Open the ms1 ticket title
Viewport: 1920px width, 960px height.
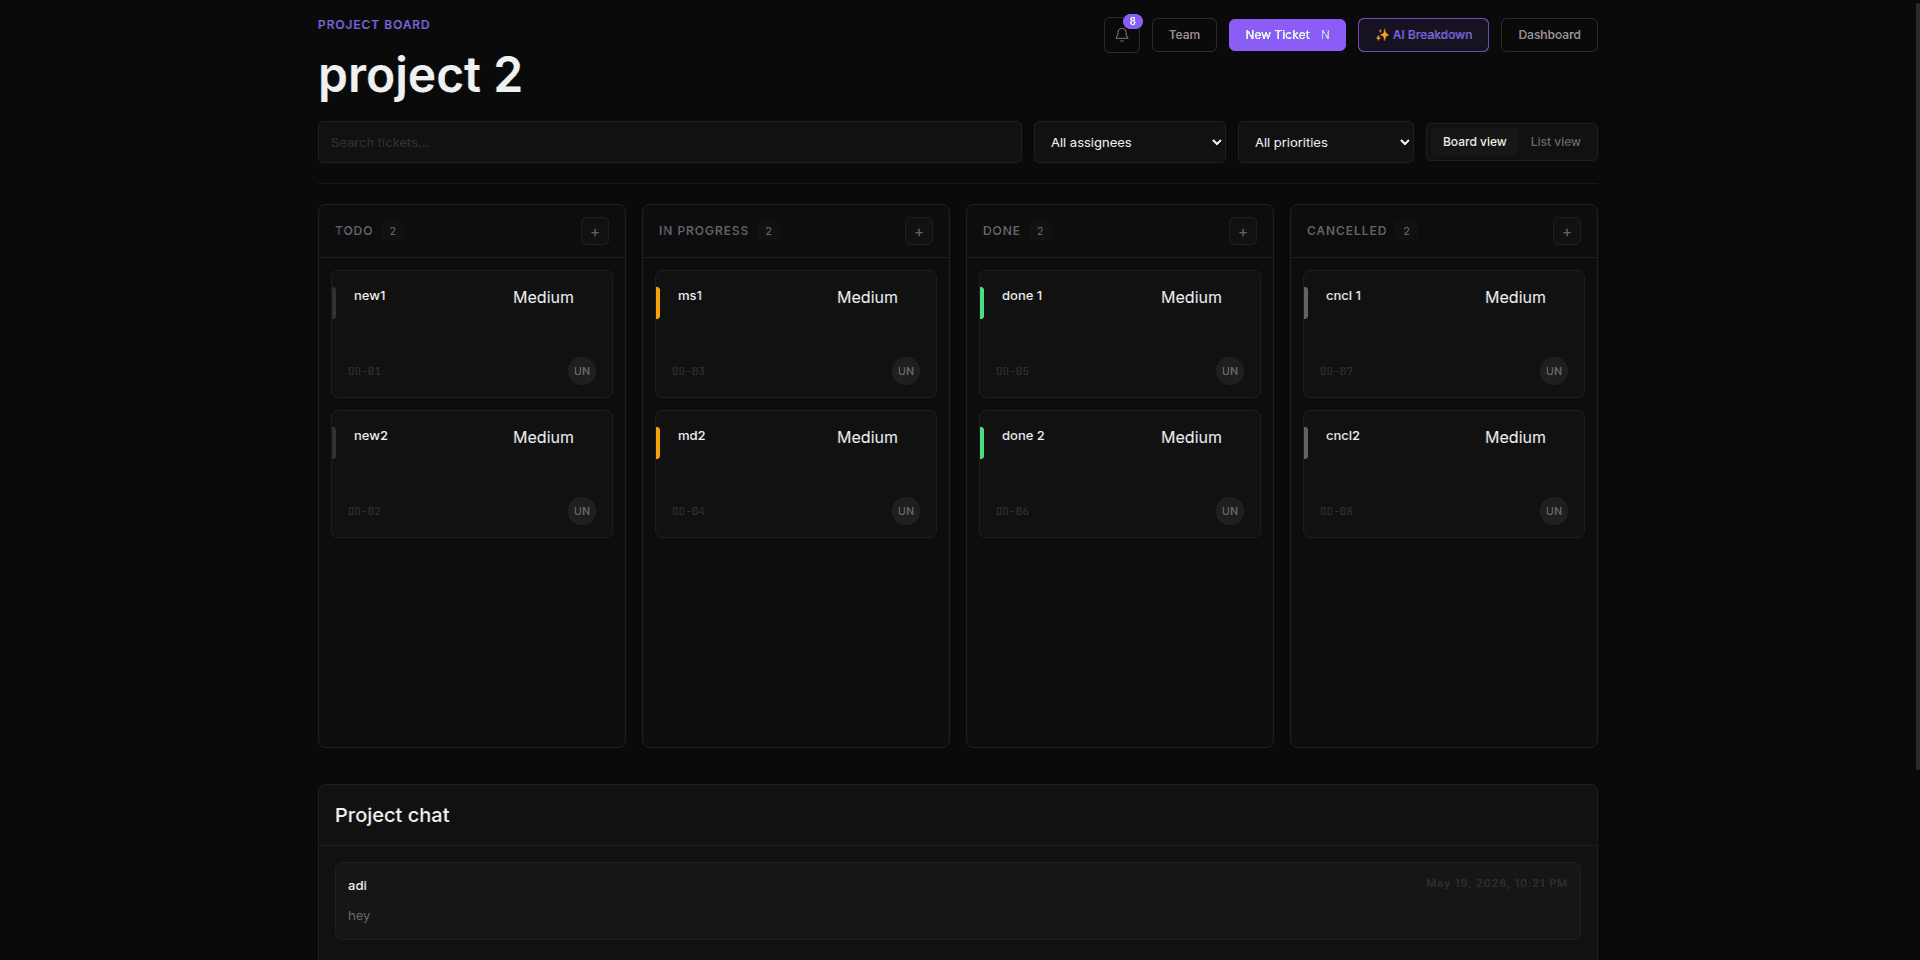(x=690, y=296)
